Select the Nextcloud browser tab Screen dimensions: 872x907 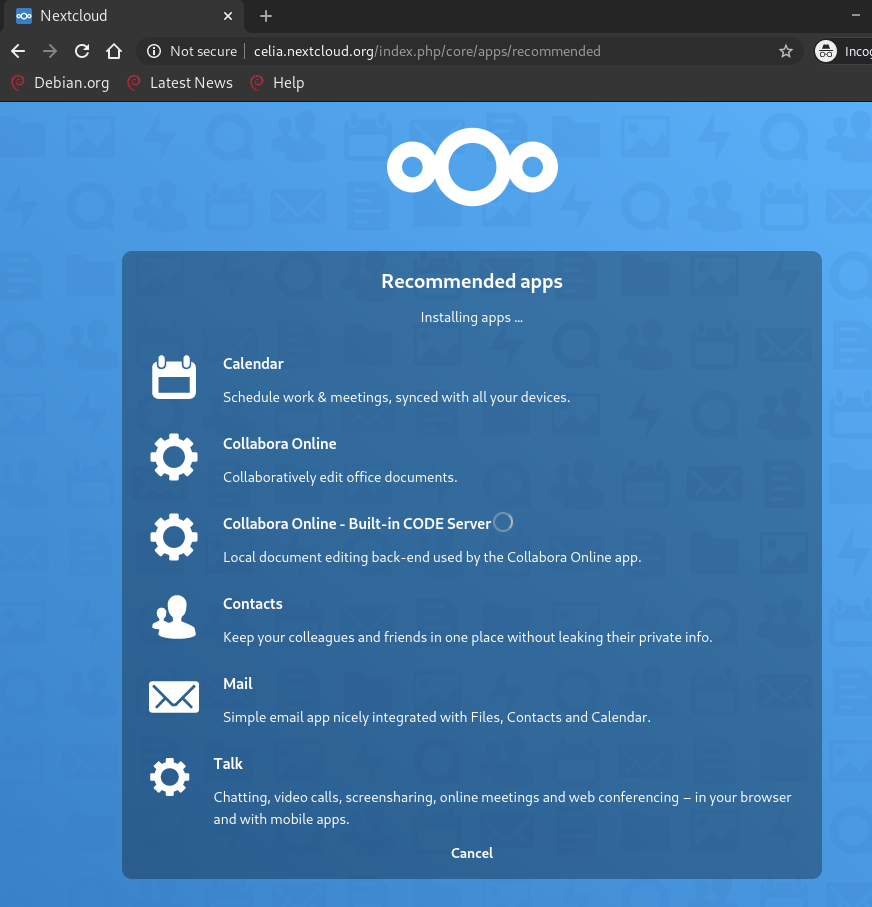120,16
